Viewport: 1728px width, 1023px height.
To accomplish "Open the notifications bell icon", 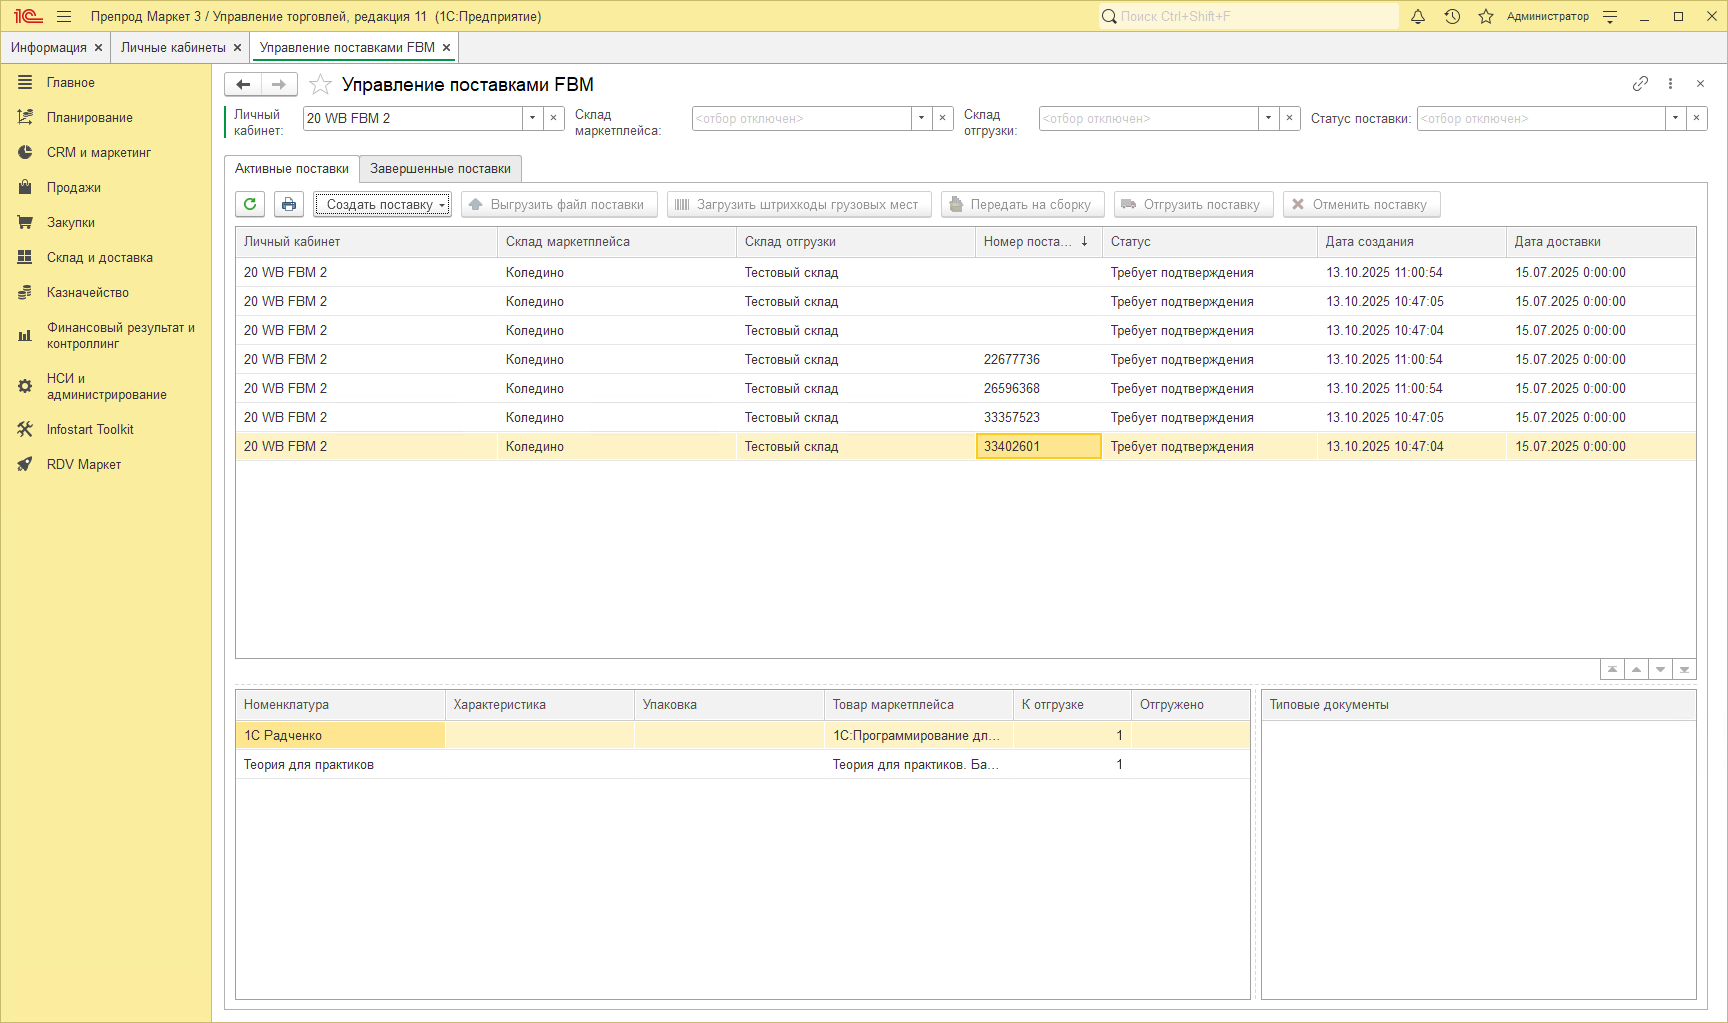I will 1418,16.
